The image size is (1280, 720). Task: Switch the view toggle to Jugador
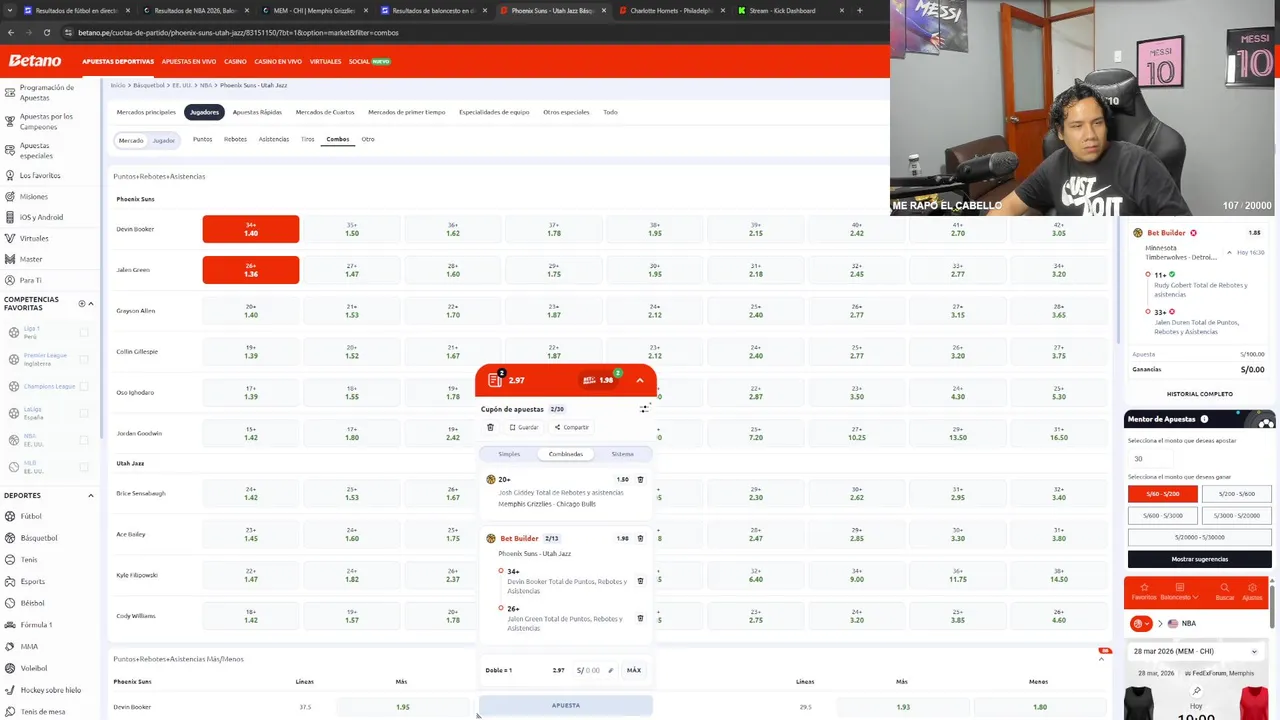click(163, 140)
